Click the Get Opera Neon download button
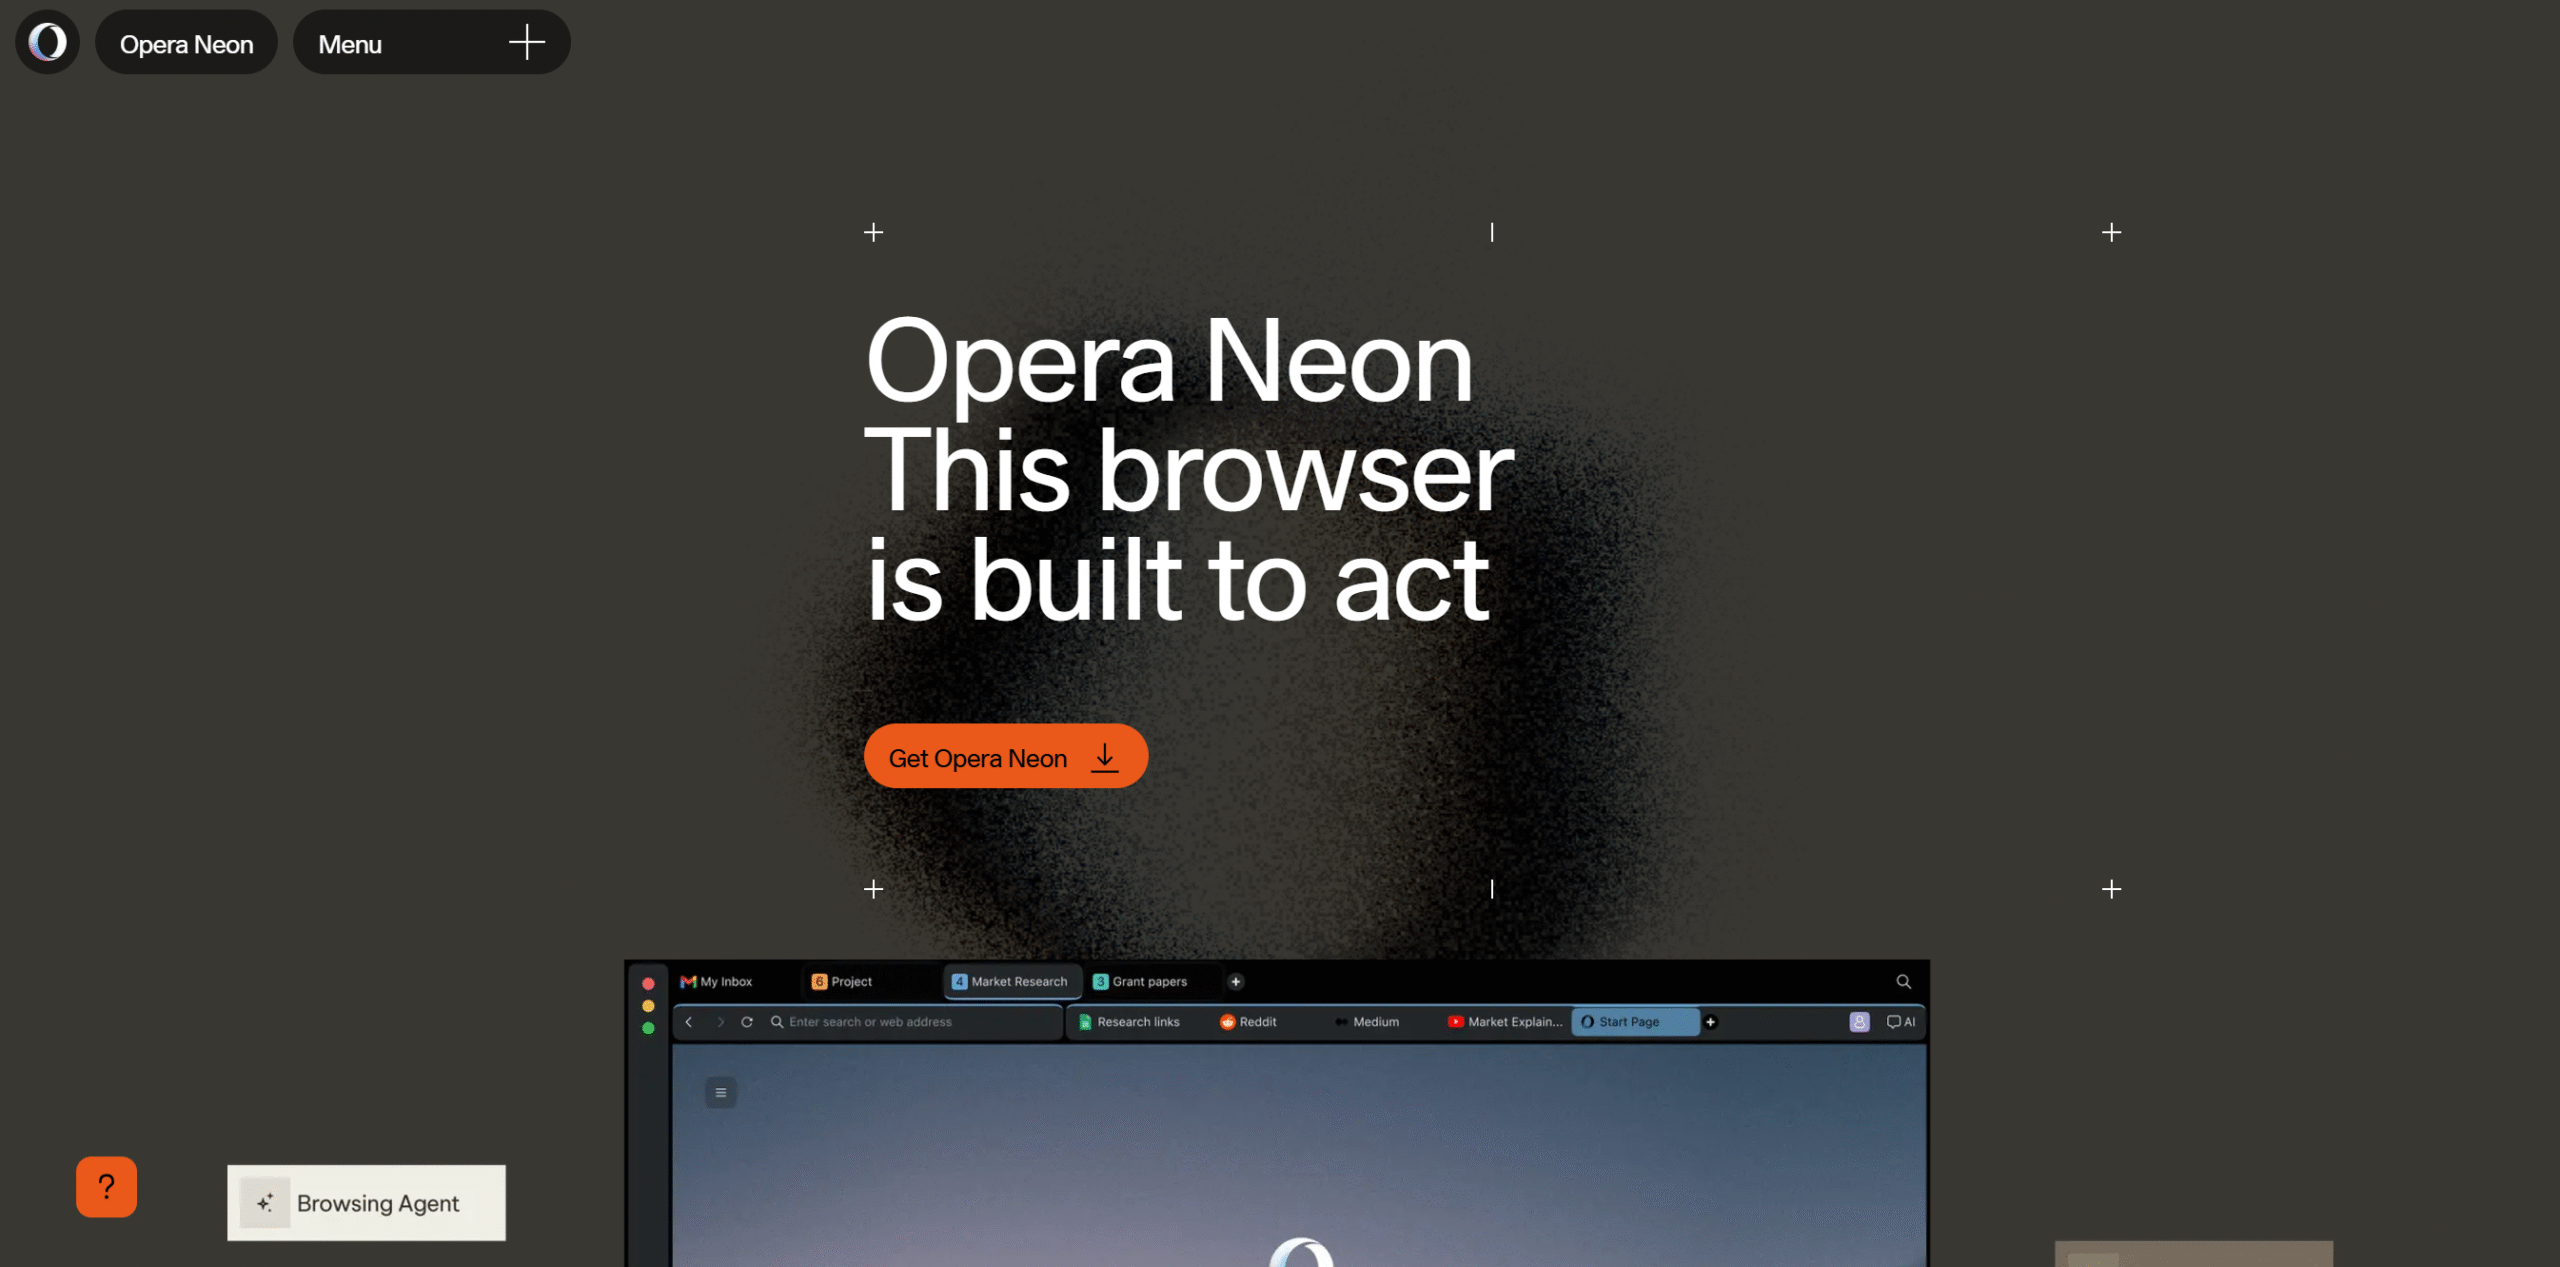Viewport: 2560px width, 1267px height. tap(1005, 757)
